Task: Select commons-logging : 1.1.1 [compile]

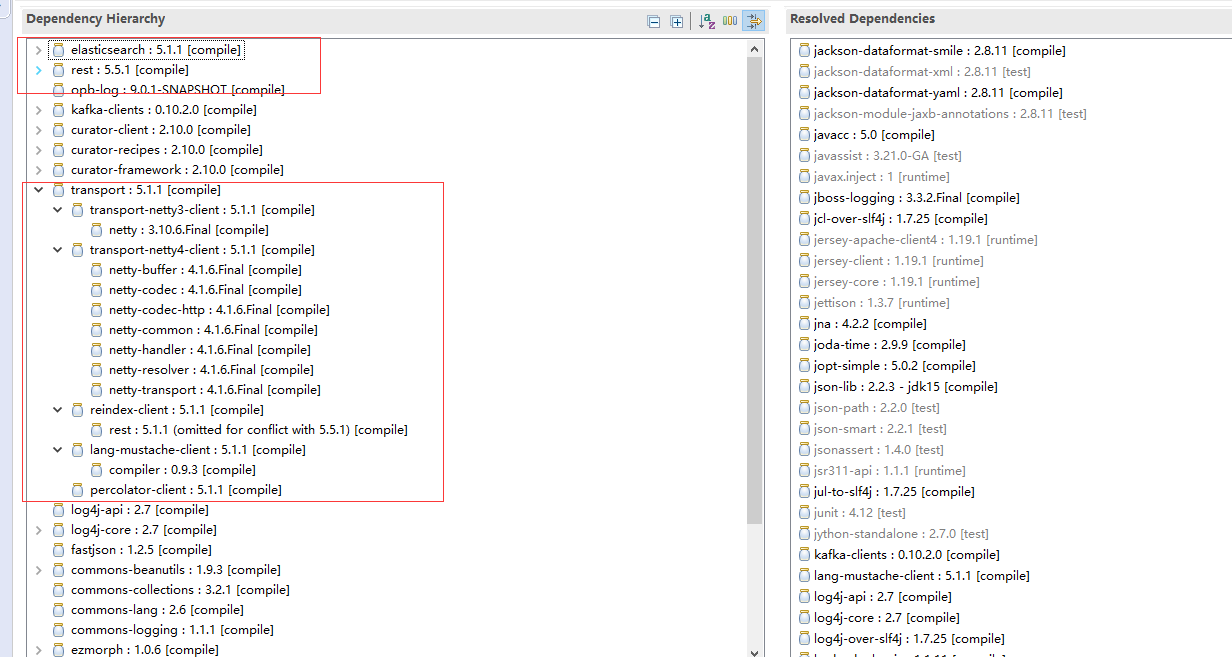Action: pos(172,630)
